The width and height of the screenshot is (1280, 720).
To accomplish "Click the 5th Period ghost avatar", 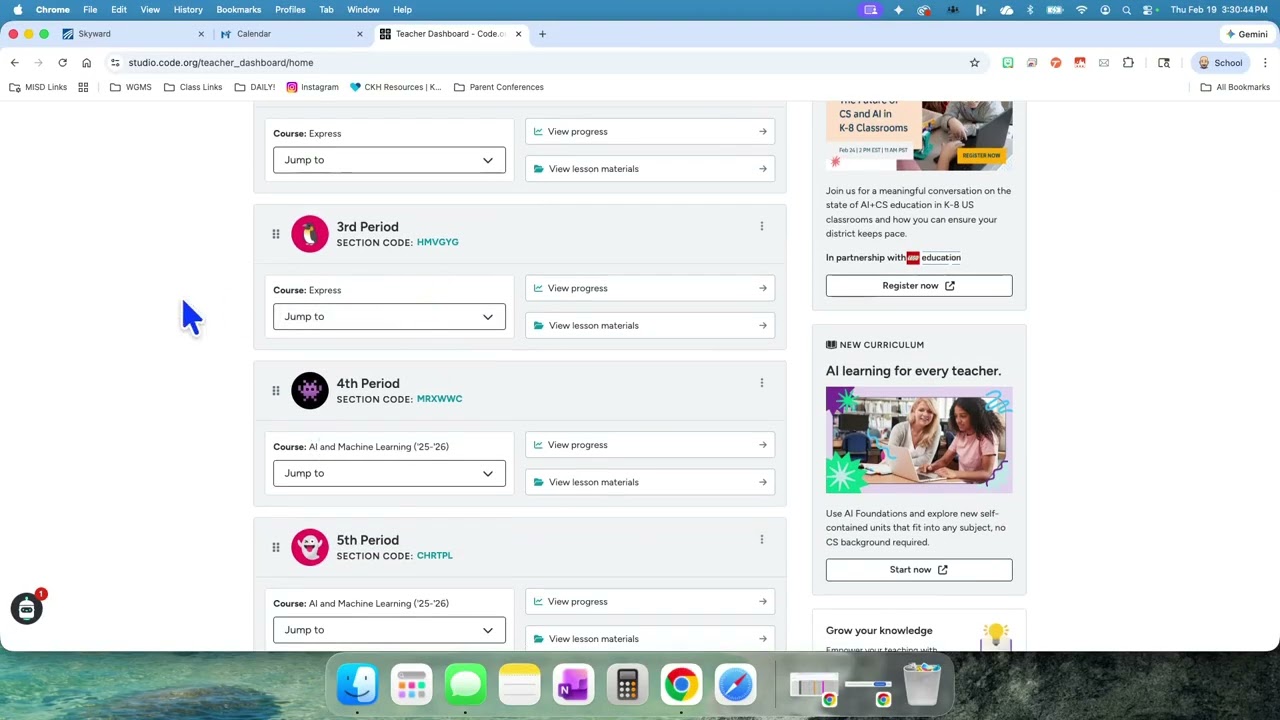I will [310, 547].
